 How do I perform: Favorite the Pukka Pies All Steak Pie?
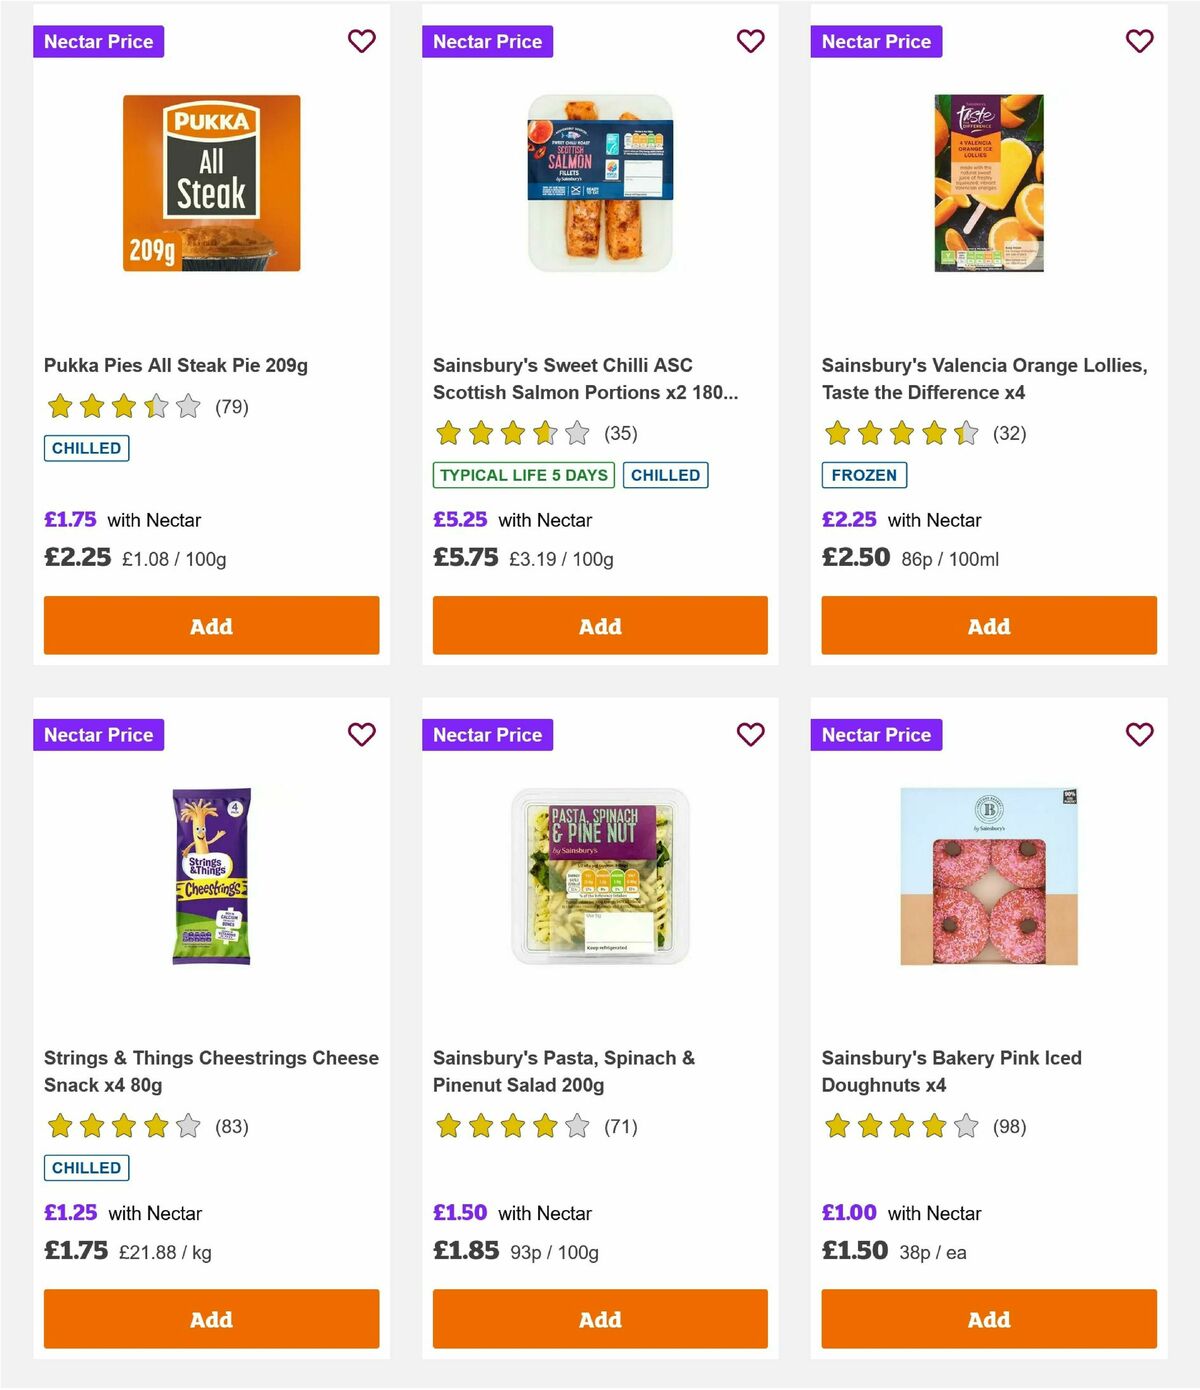coord(361,41)
